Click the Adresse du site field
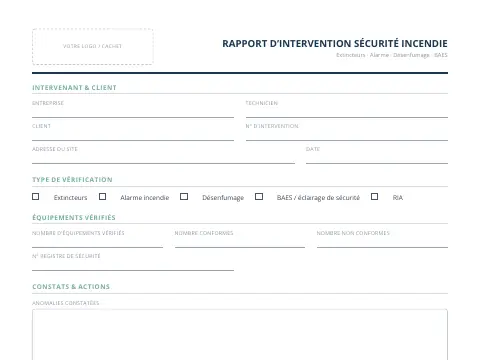Screen dimensions: 480x360 pos(163,158)
